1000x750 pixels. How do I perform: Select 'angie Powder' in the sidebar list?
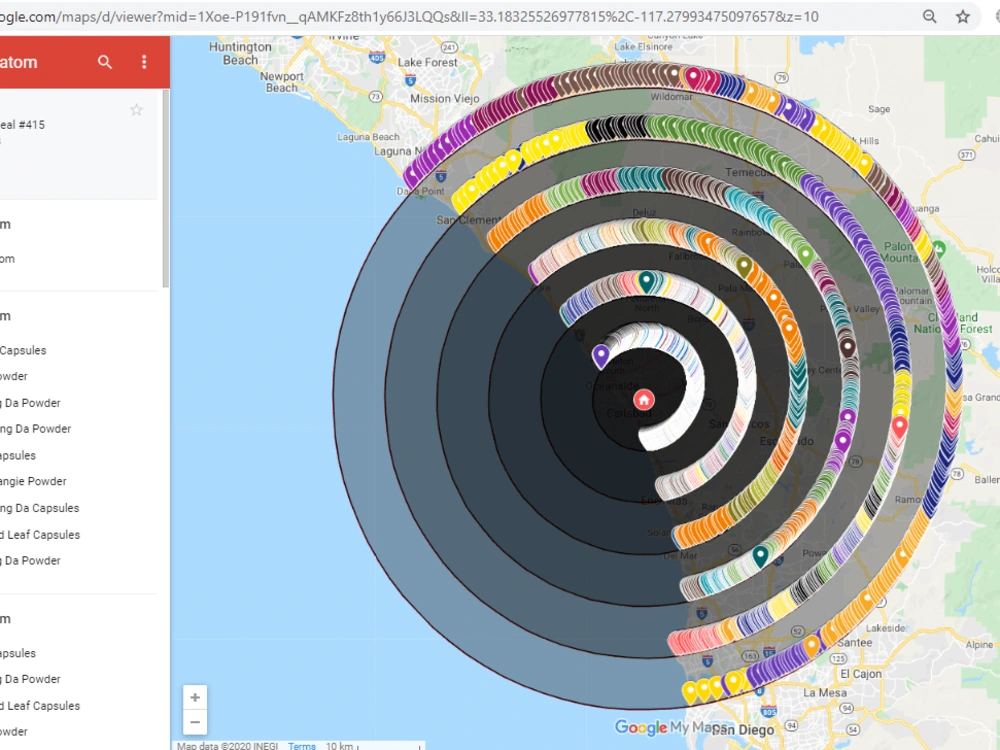click(33, 481)
